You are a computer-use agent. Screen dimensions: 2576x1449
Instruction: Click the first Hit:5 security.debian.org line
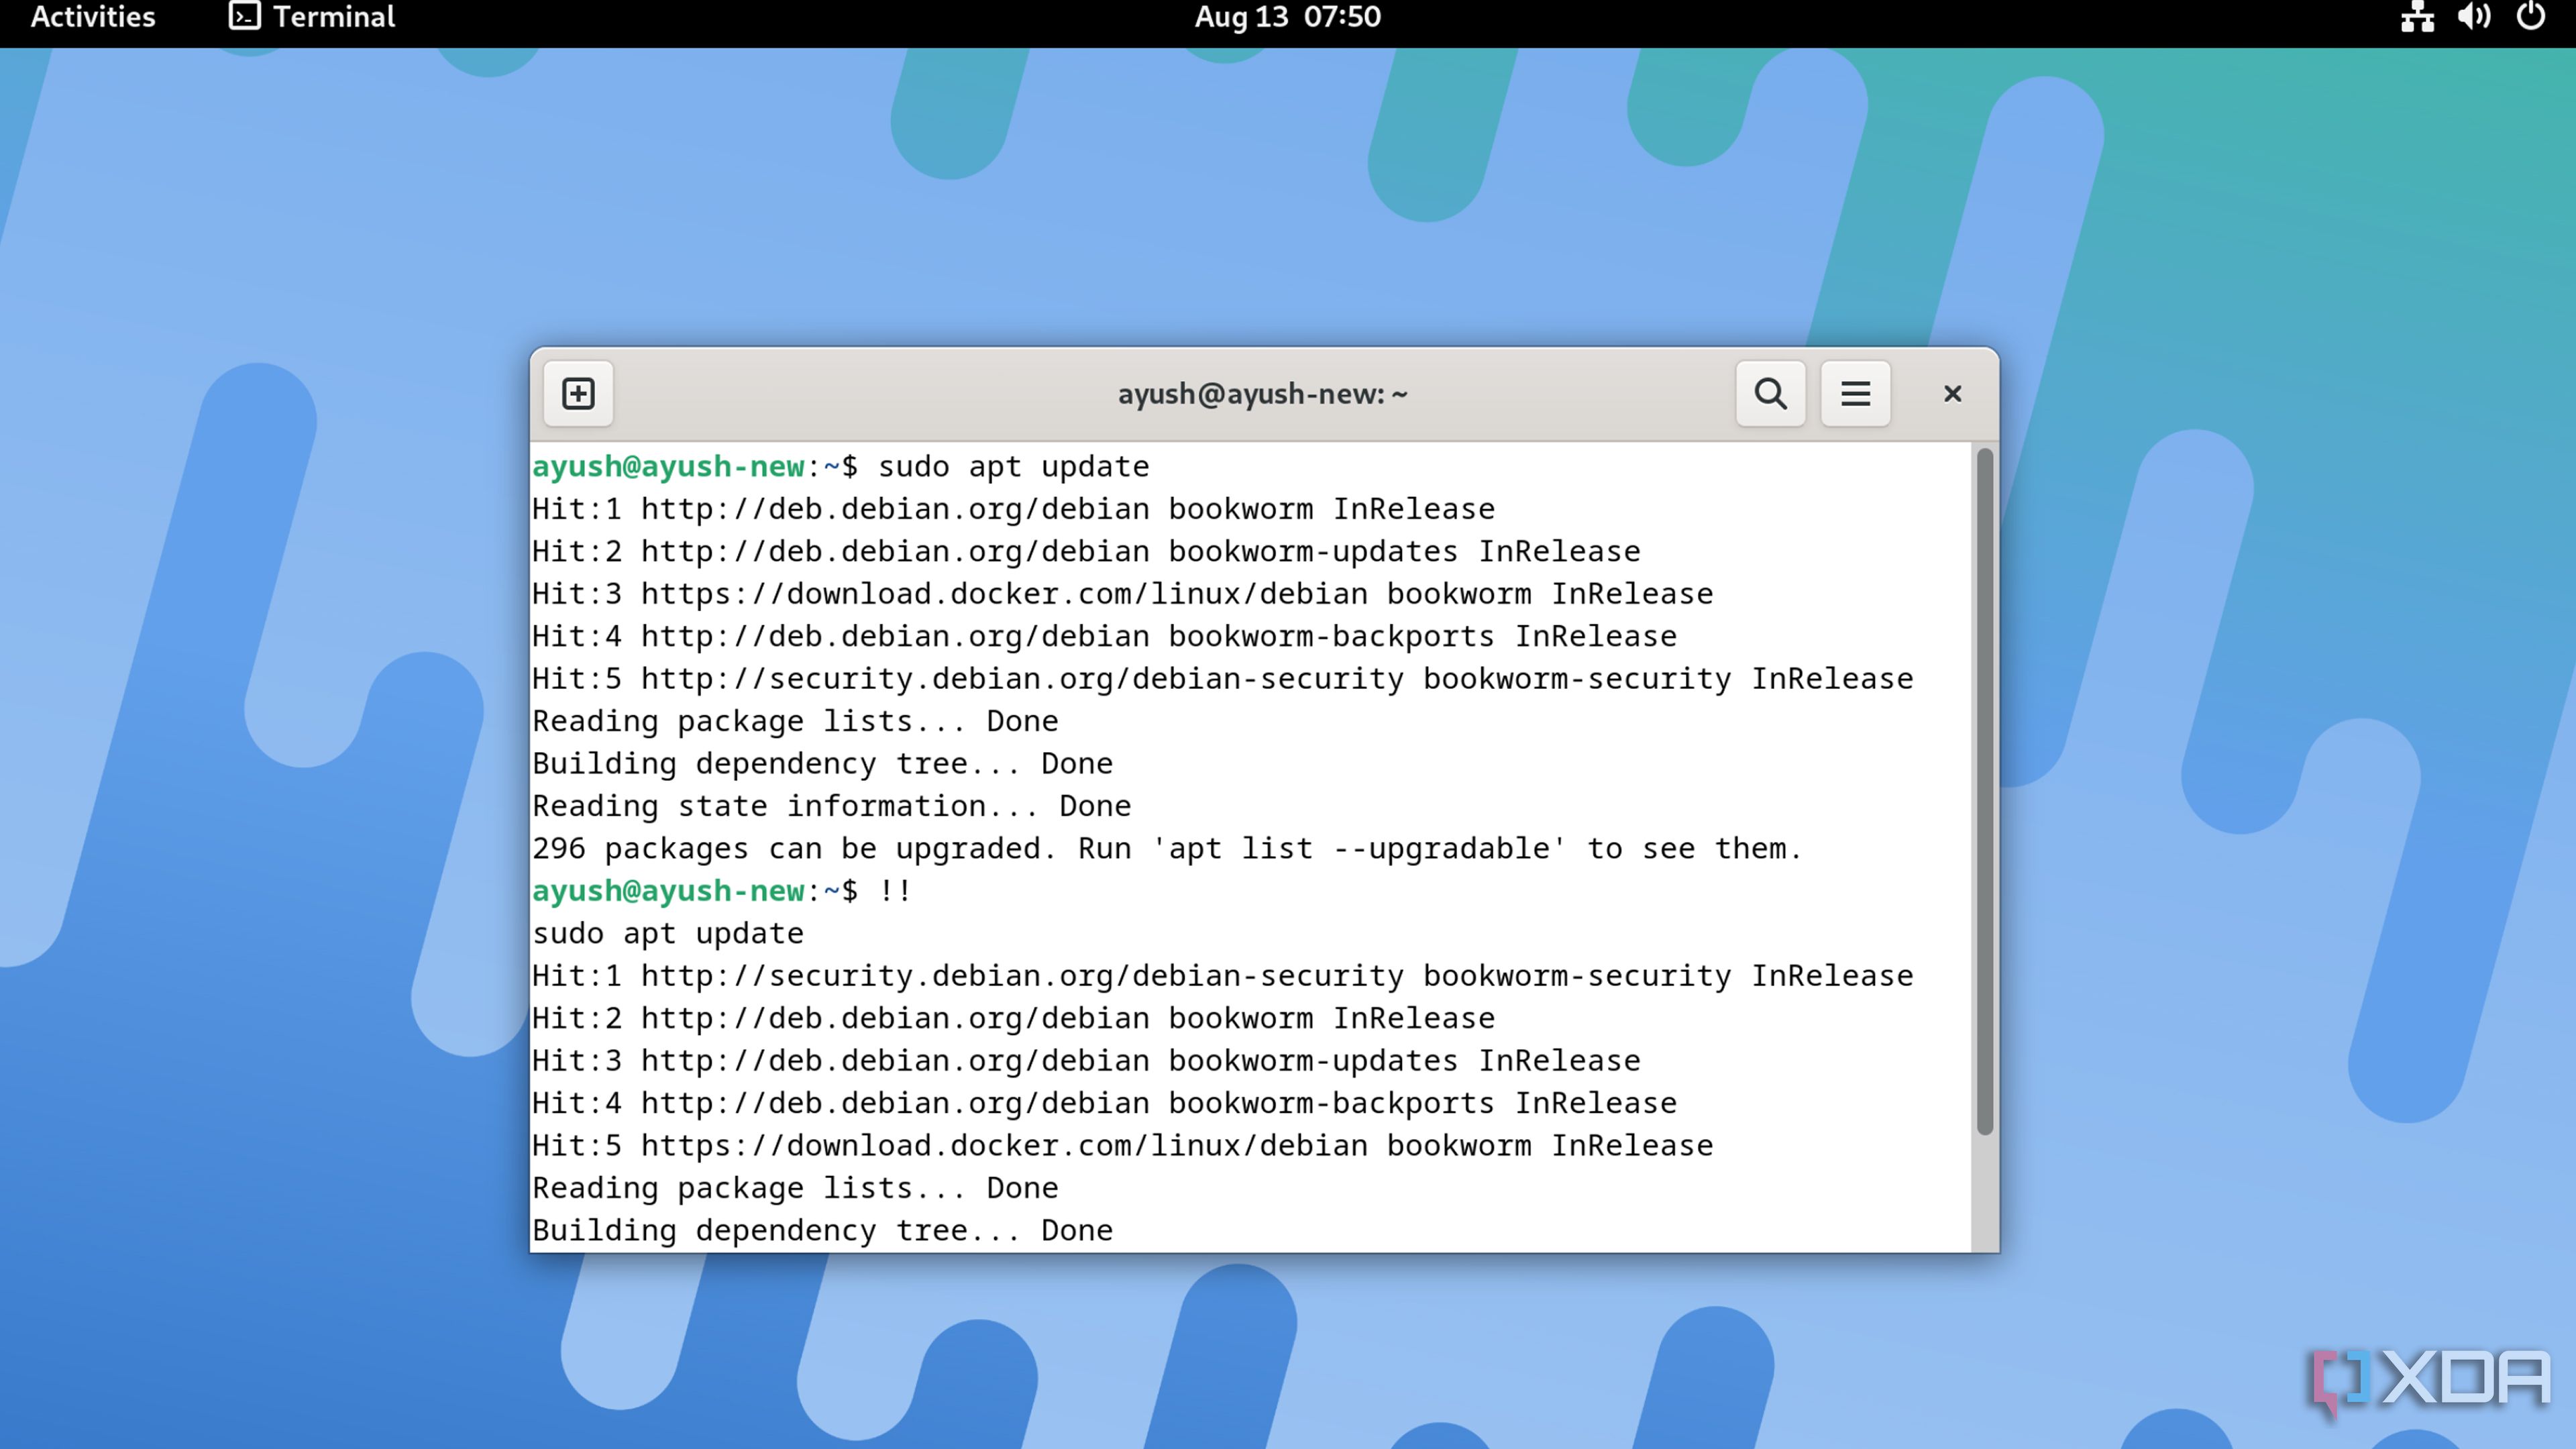click(x=1222, y=679)
